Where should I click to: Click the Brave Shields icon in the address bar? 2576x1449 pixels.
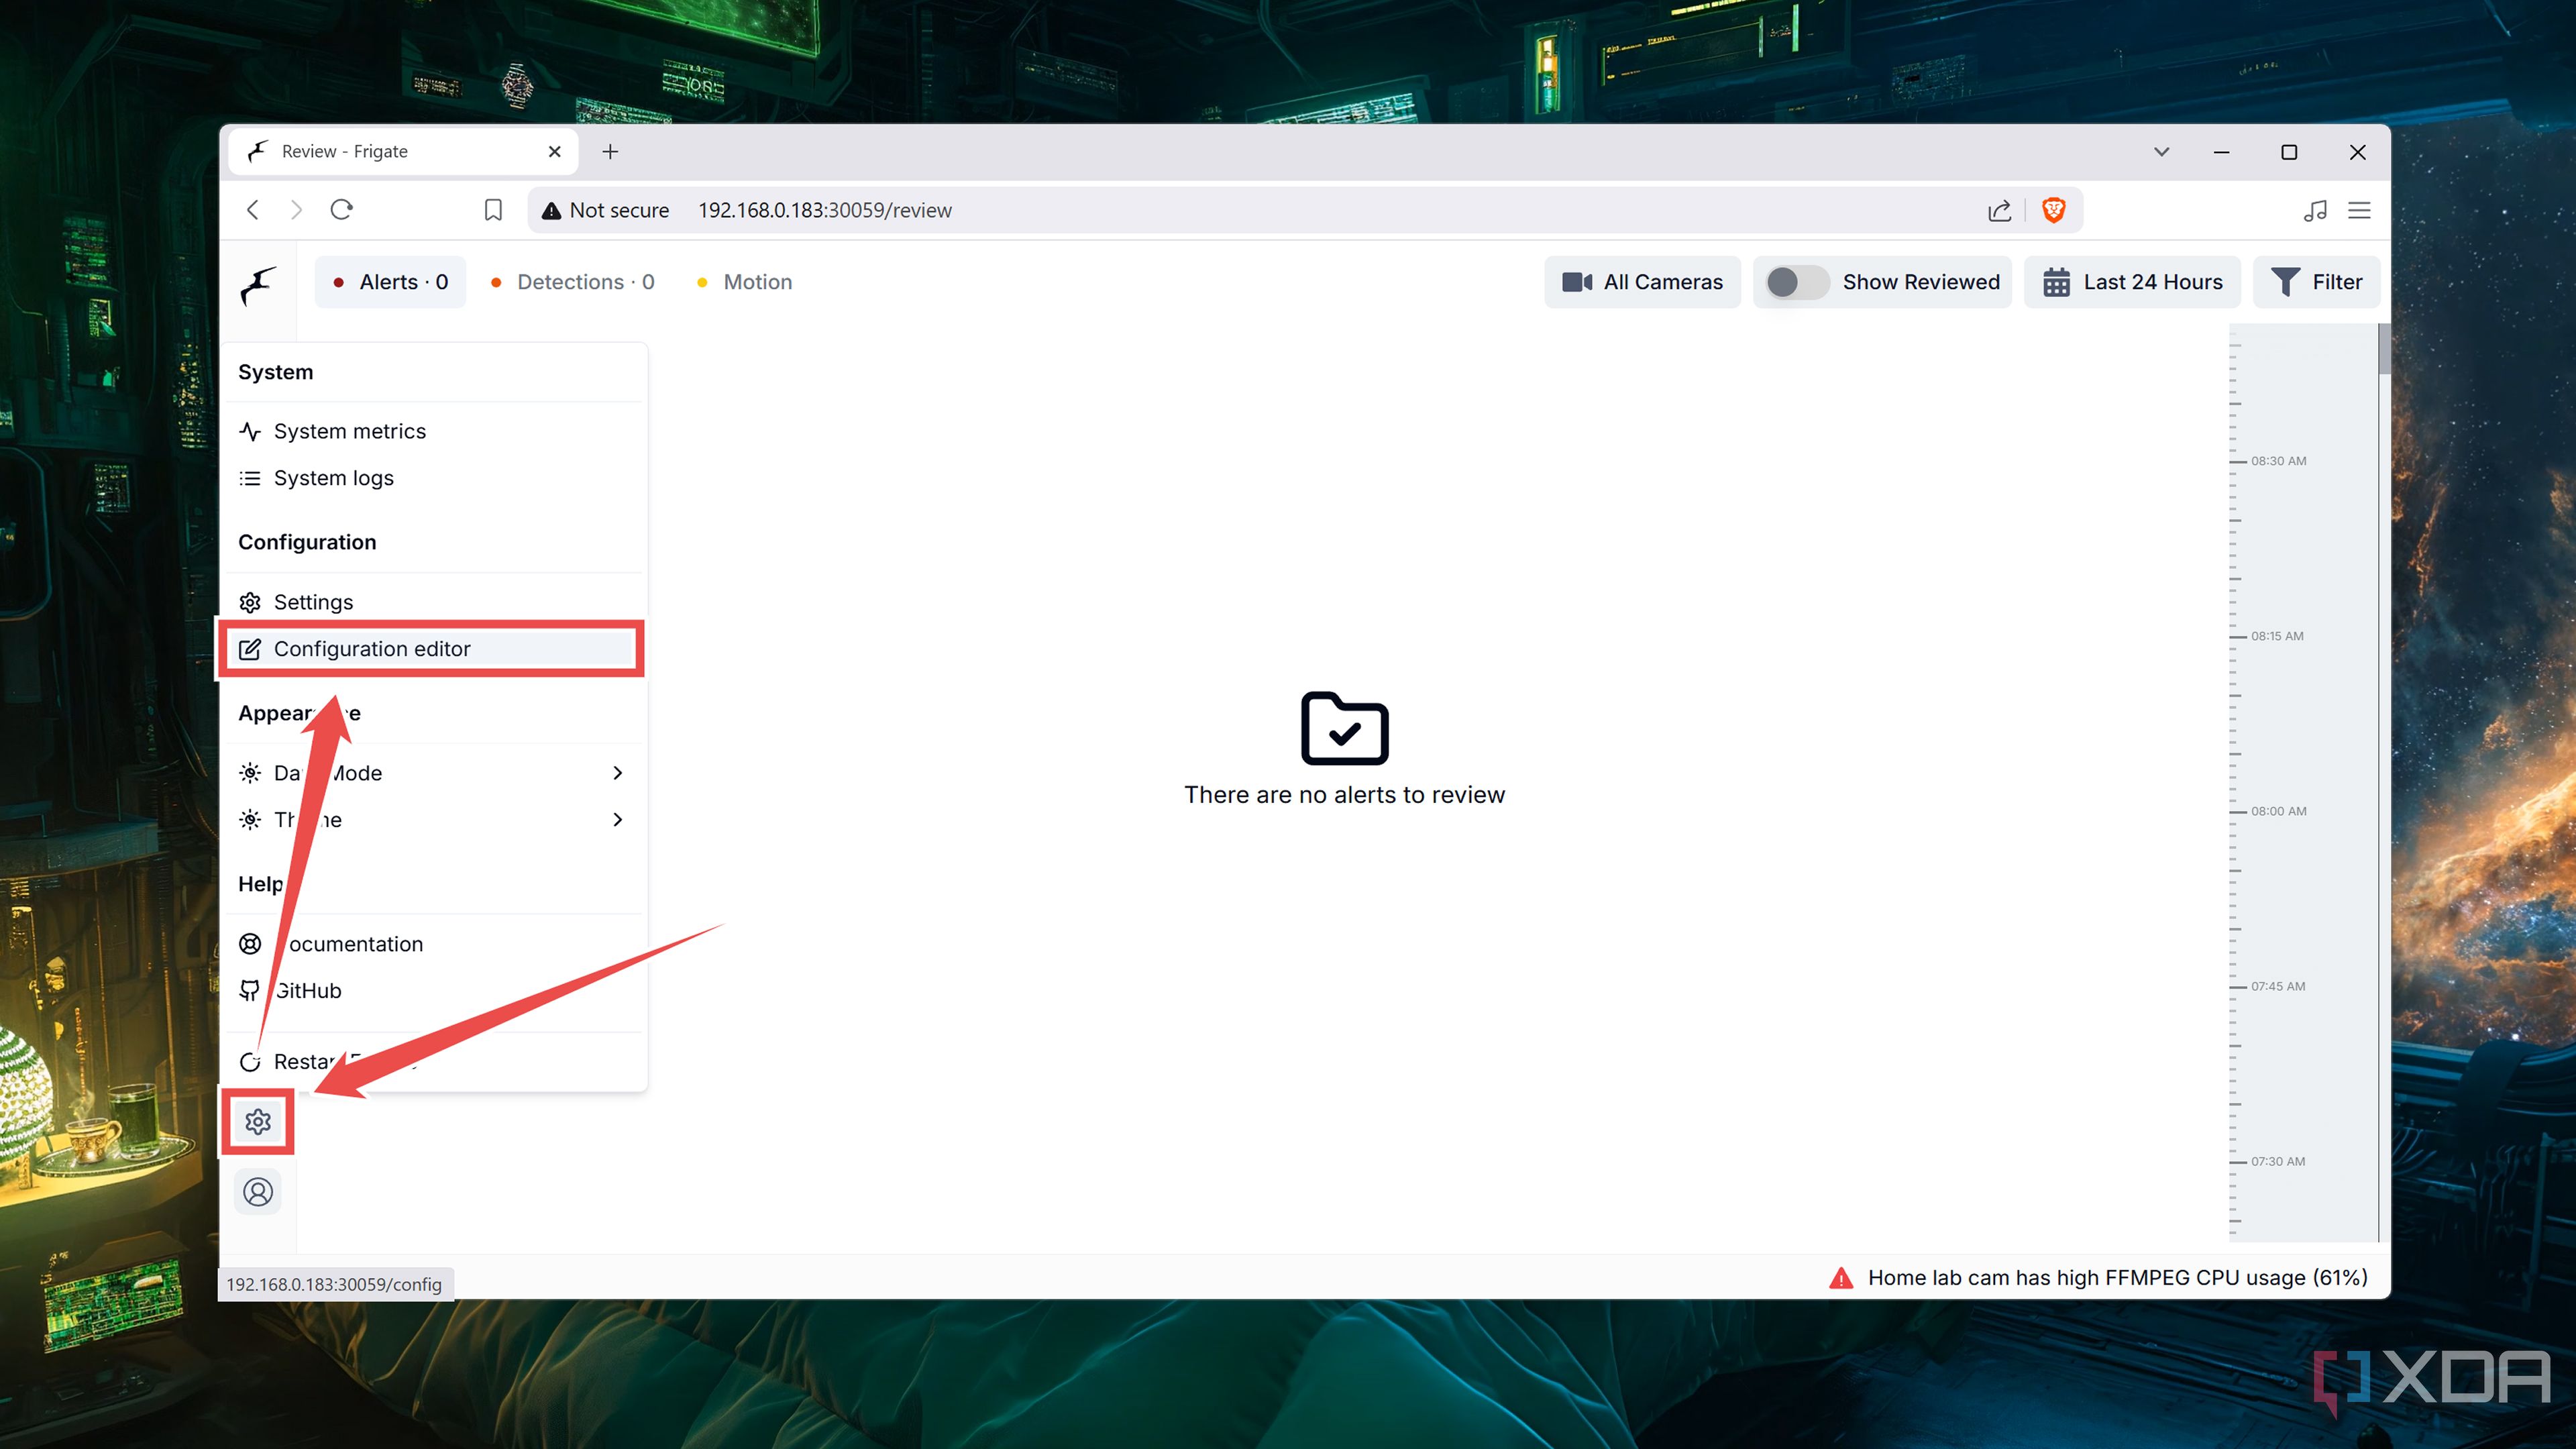2053,210
